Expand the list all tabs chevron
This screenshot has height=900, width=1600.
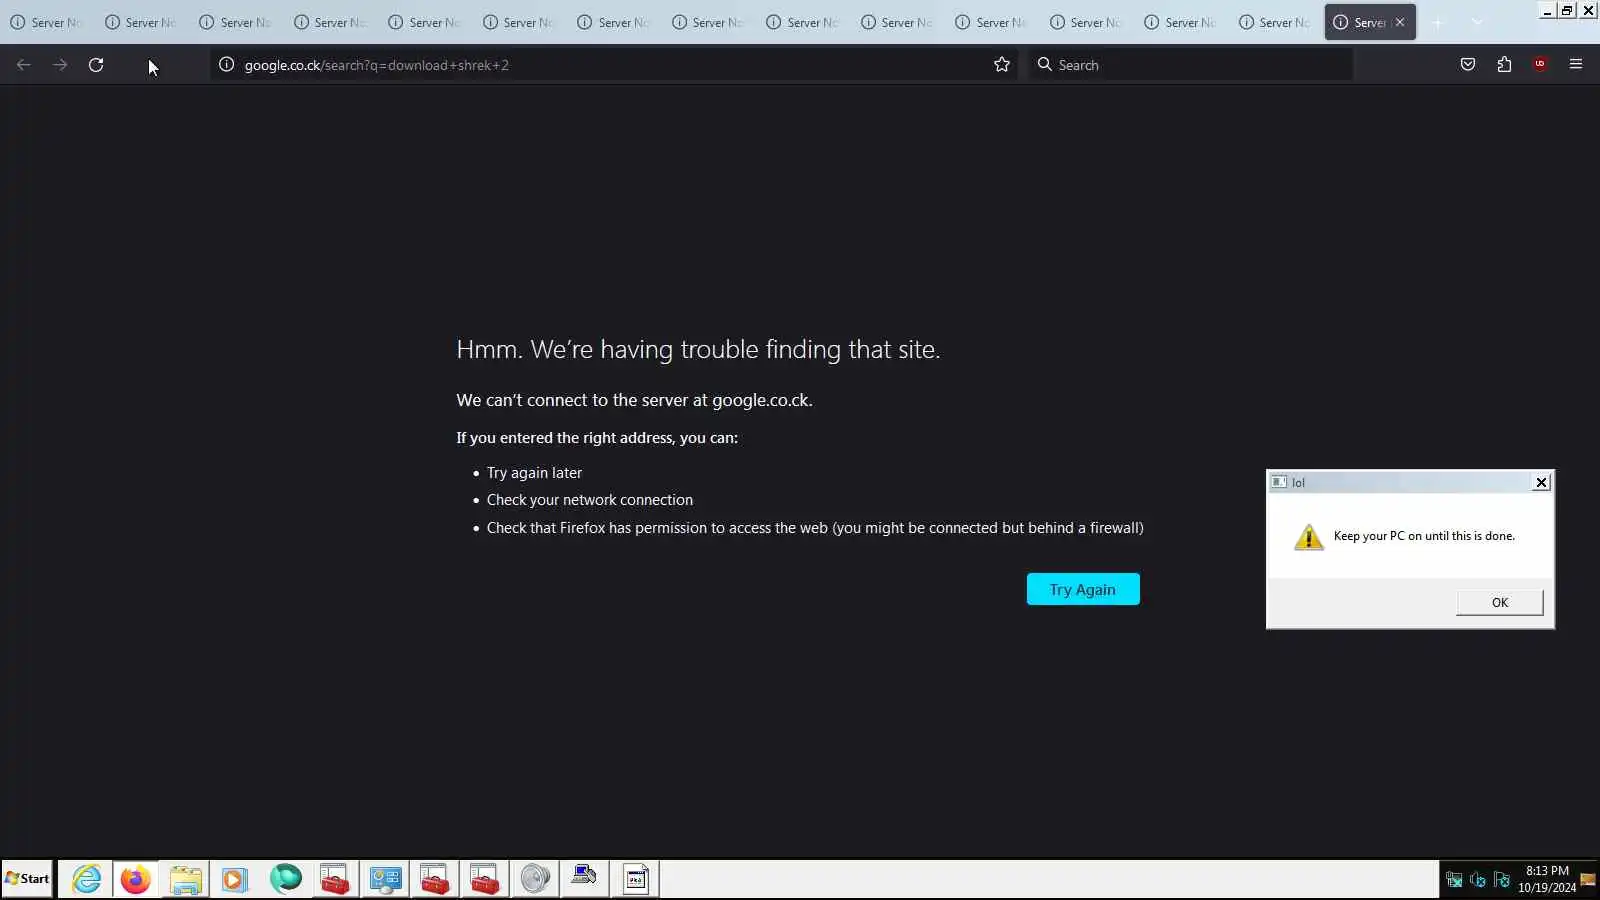point(1477,22)
